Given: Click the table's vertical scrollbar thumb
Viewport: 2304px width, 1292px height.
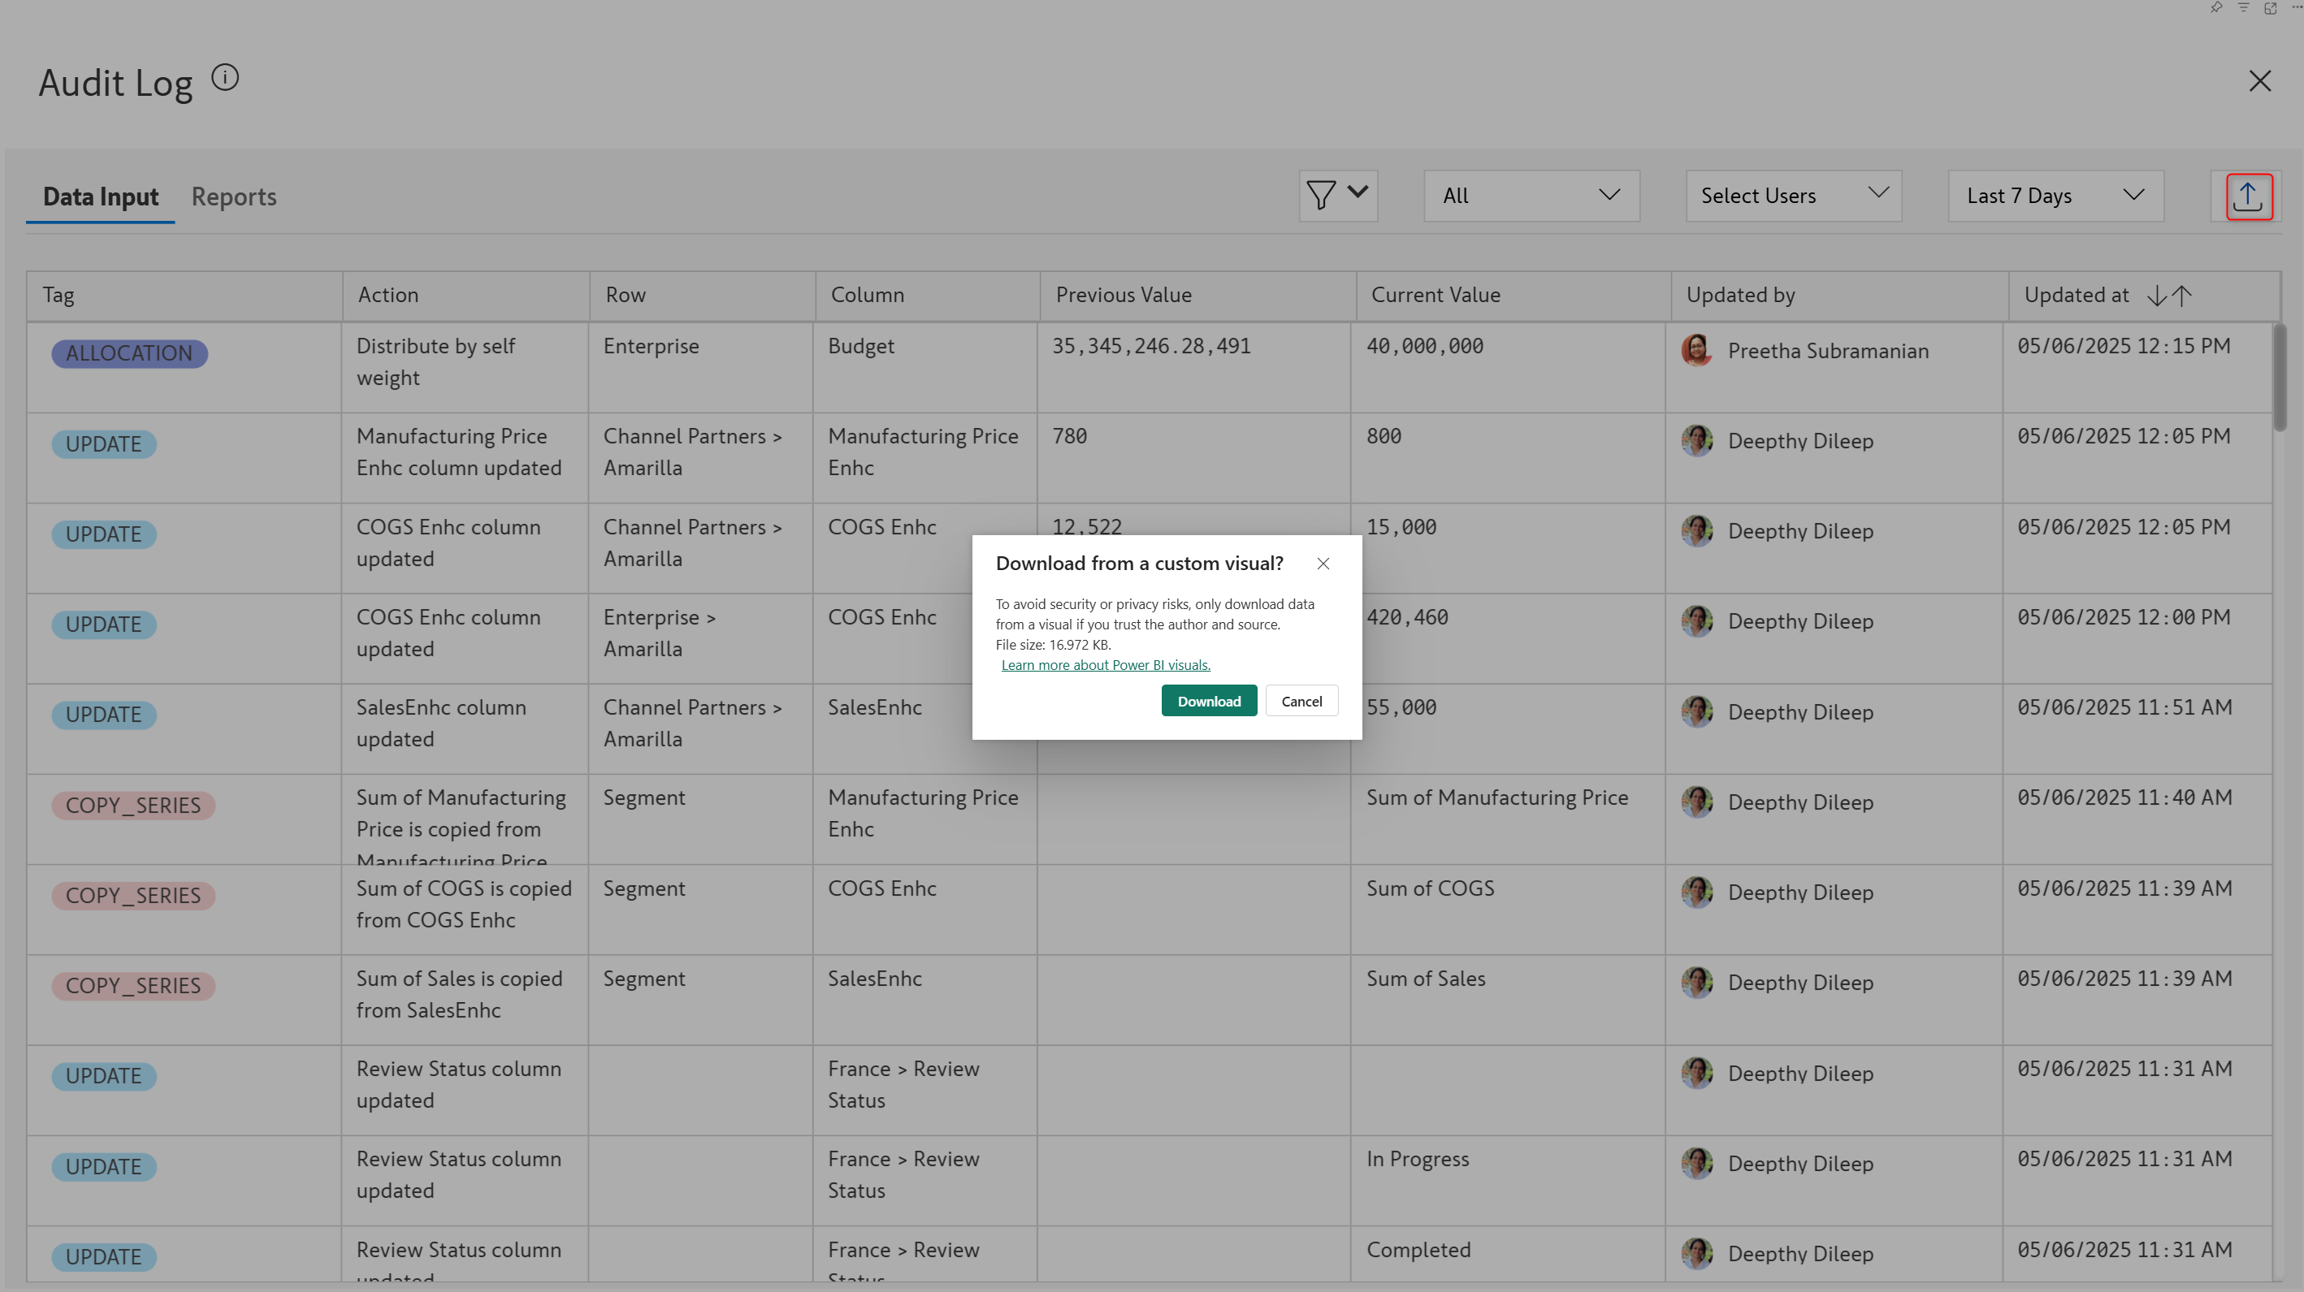Looking at the screenshot, I should pos(2279,378).
